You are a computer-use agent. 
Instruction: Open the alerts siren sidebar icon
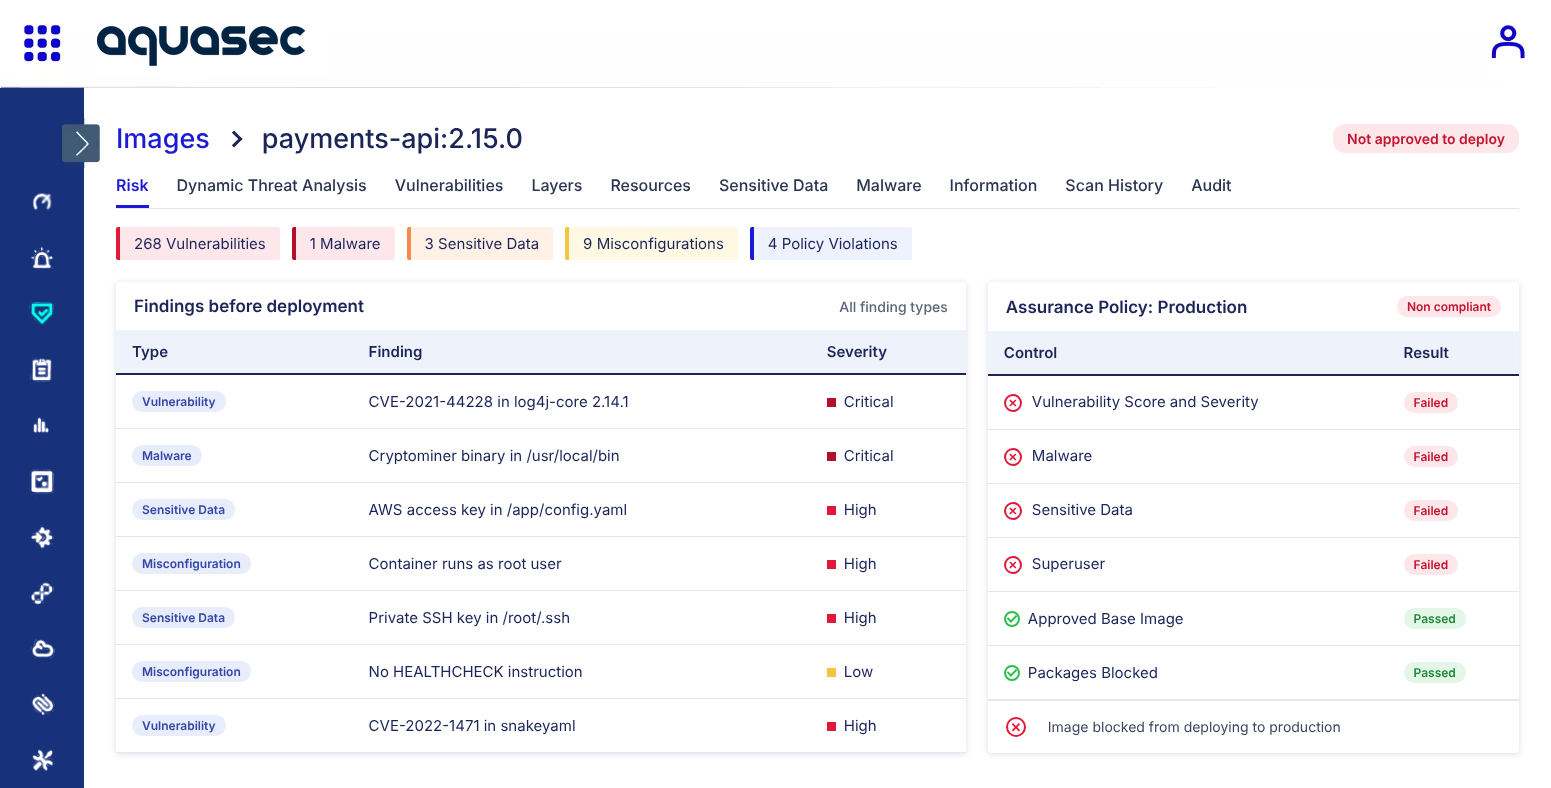pos(42,258)
